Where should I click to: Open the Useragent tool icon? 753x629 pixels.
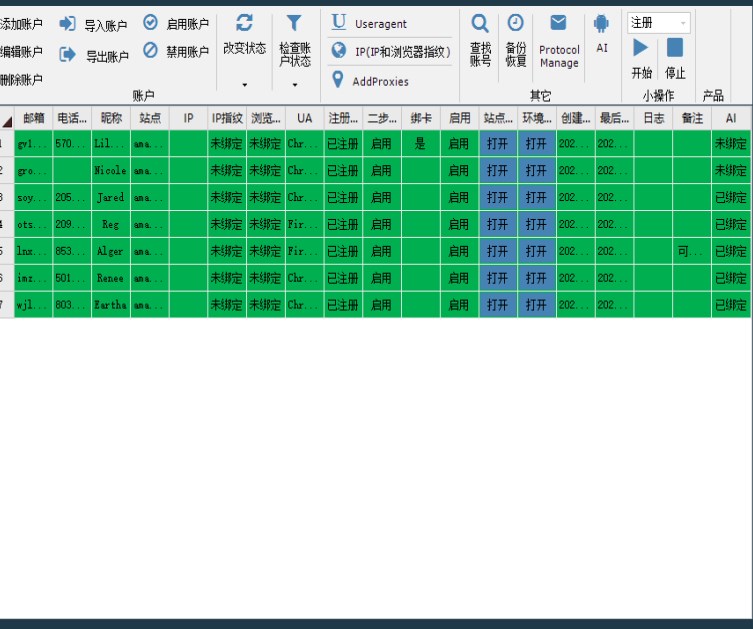coord(339,22)
